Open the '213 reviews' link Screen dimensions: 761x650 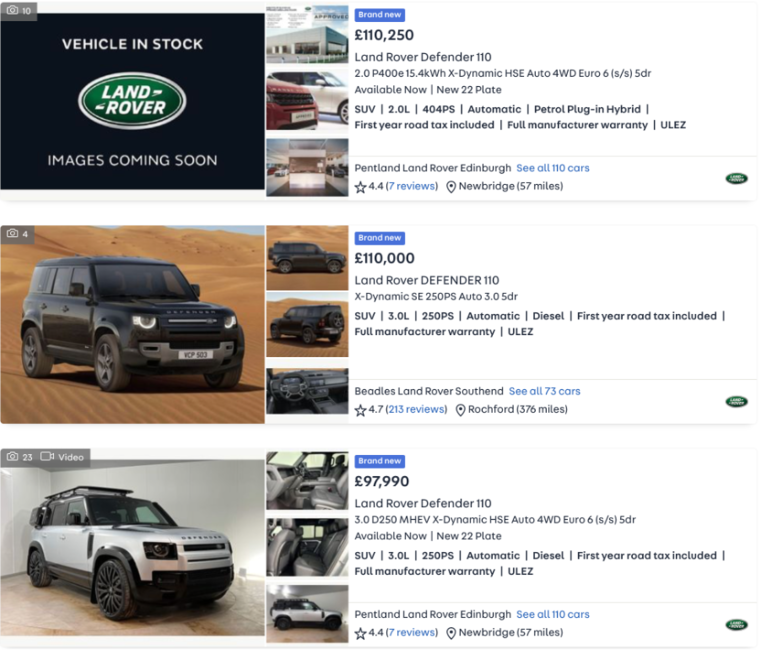416,409
